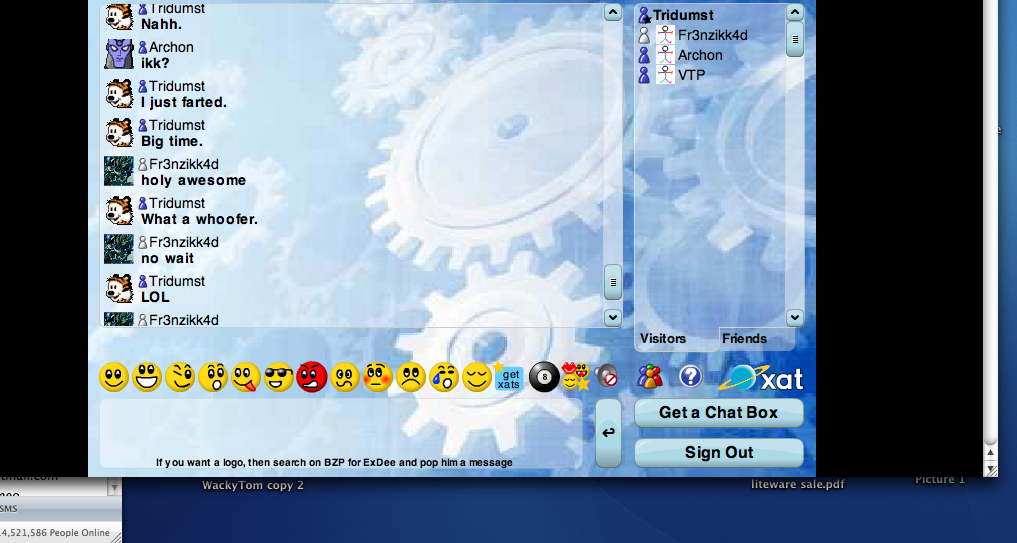
Task: Insert the big grin emoticon
Action: (x=147, y=377)
